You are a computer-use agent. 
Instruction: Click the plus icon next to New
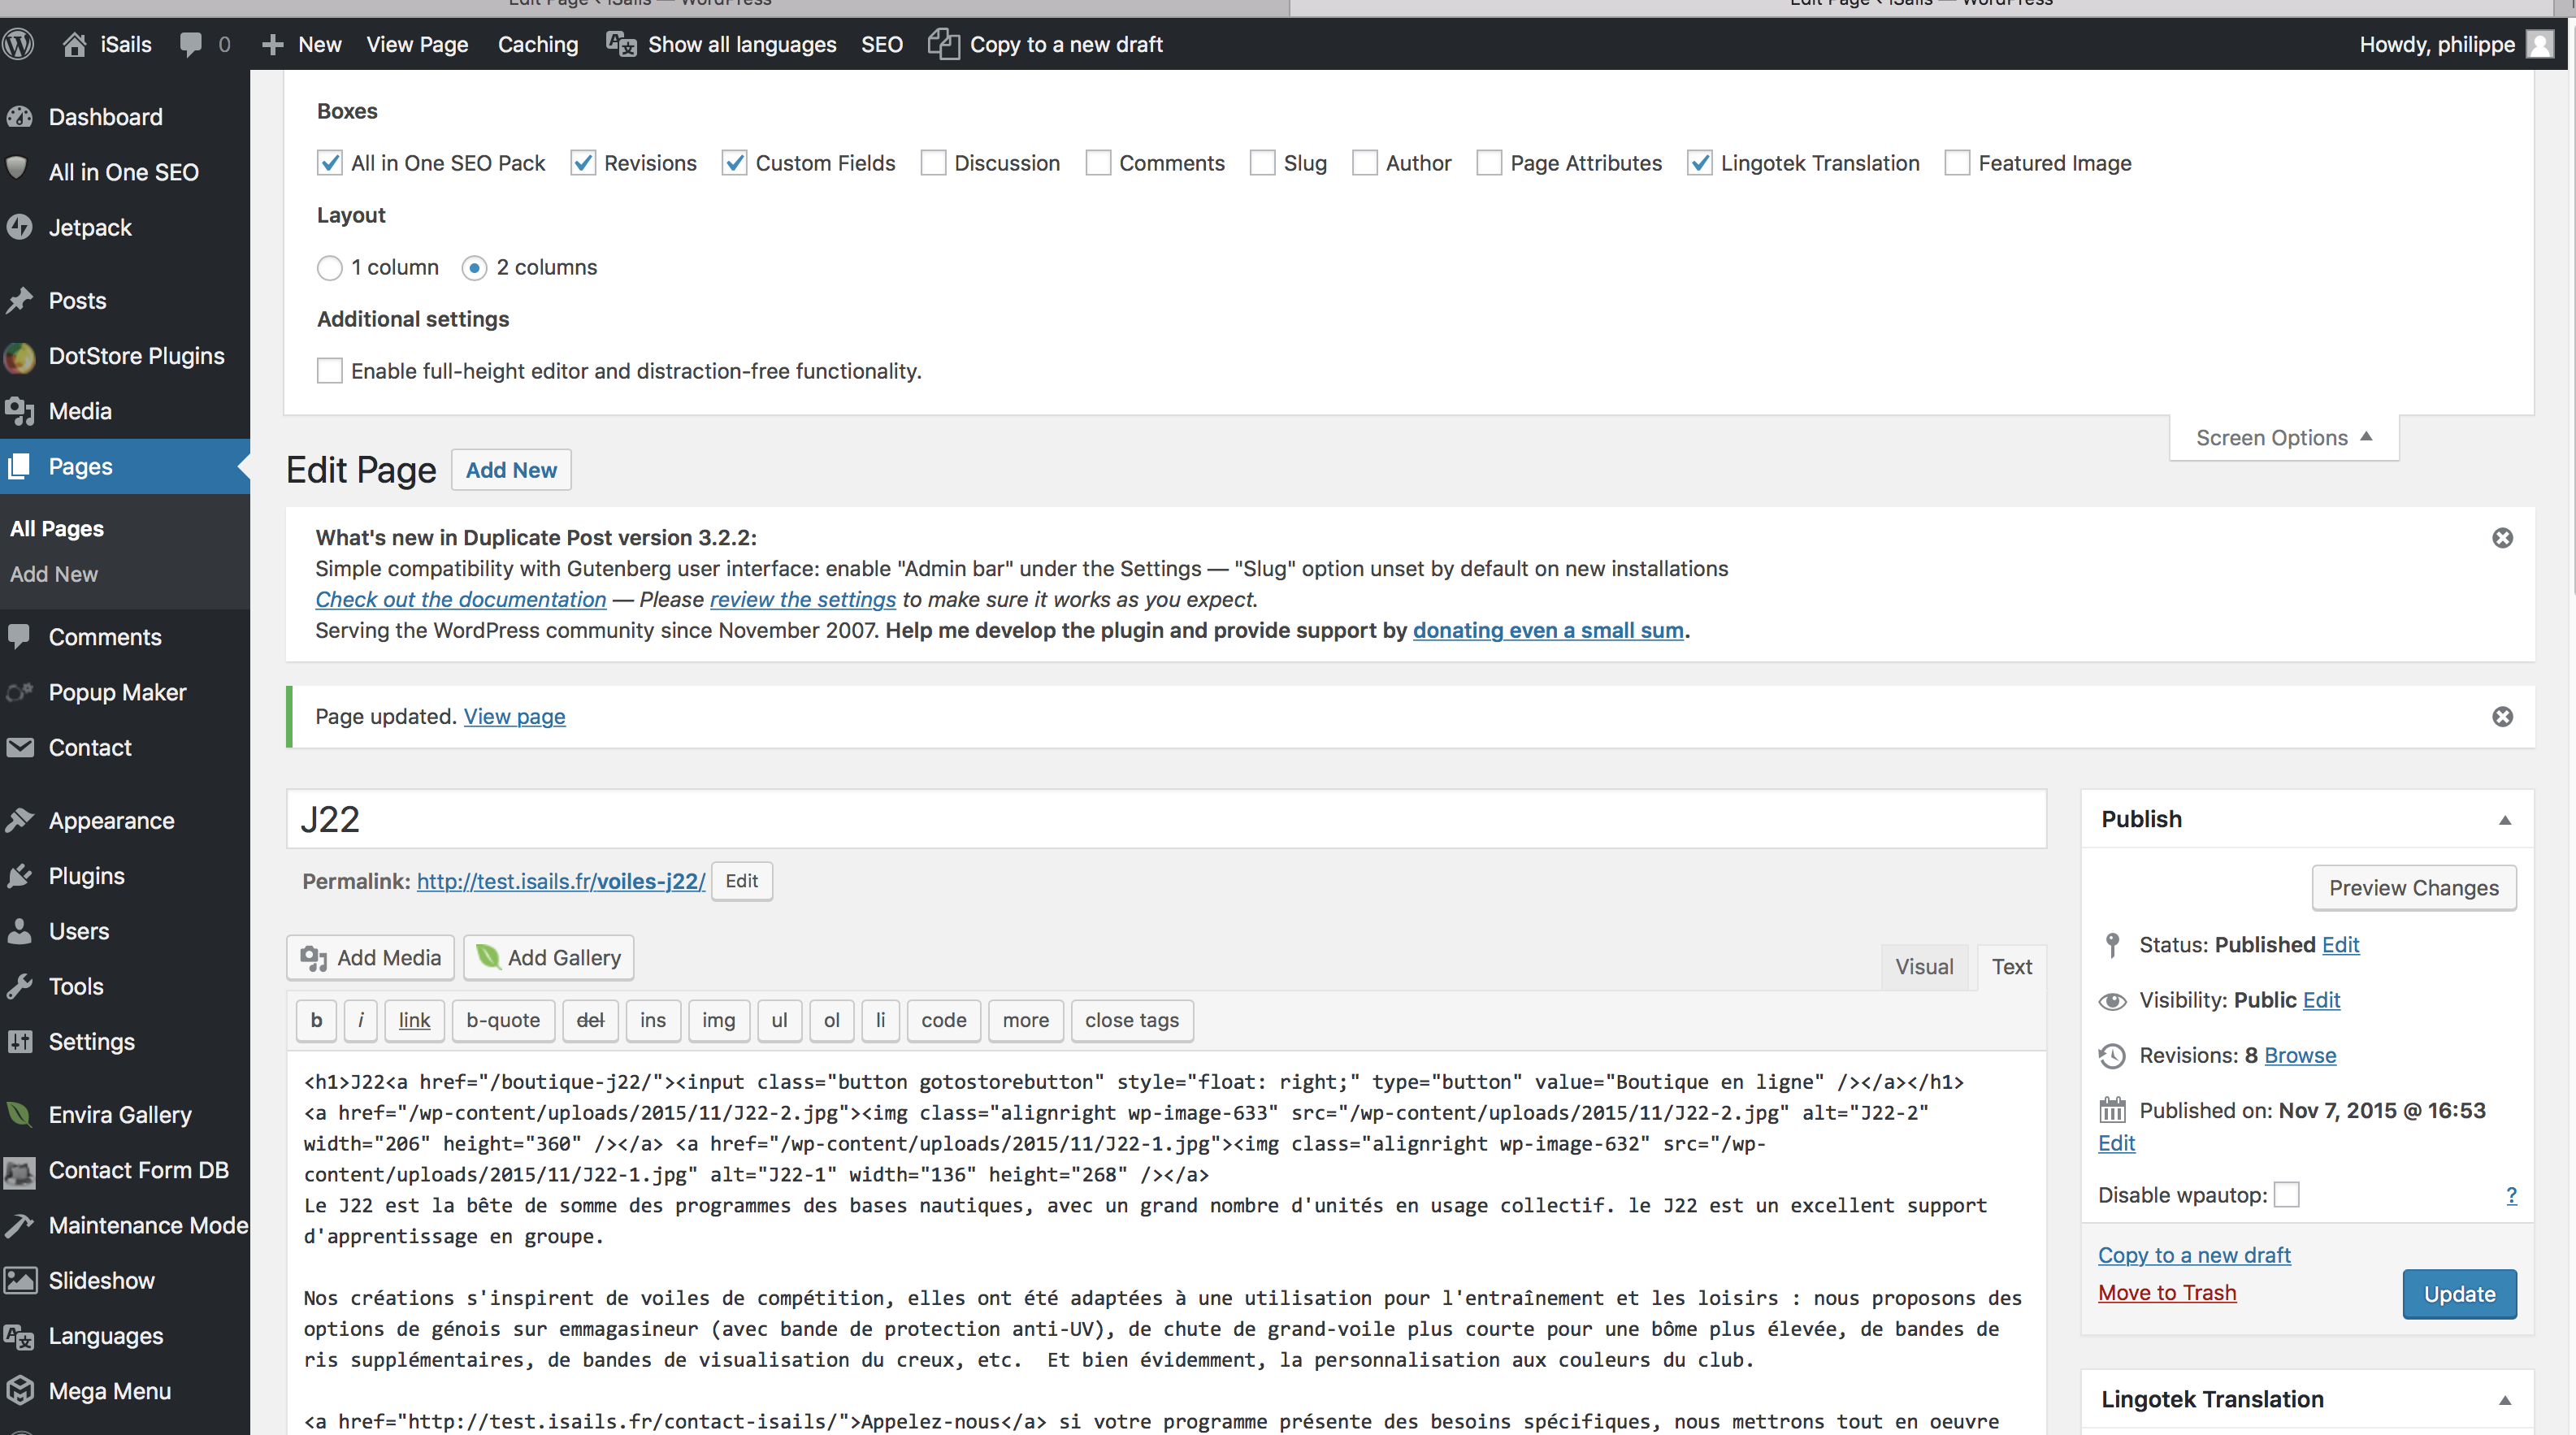click(x=272, y=44)
